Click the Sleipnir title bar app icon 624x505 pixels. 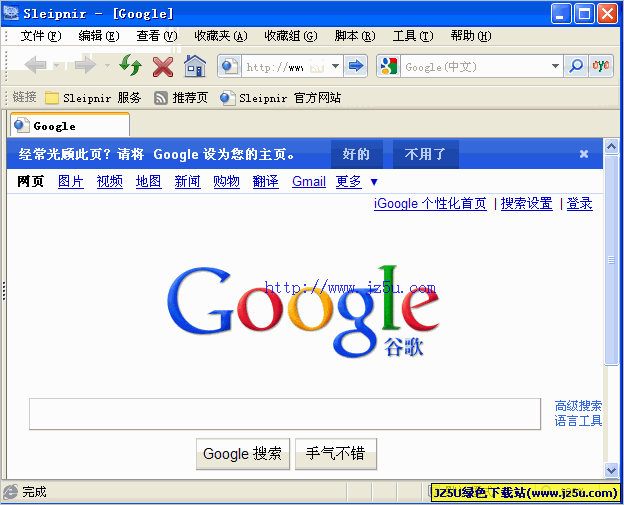tap(10, 13)
